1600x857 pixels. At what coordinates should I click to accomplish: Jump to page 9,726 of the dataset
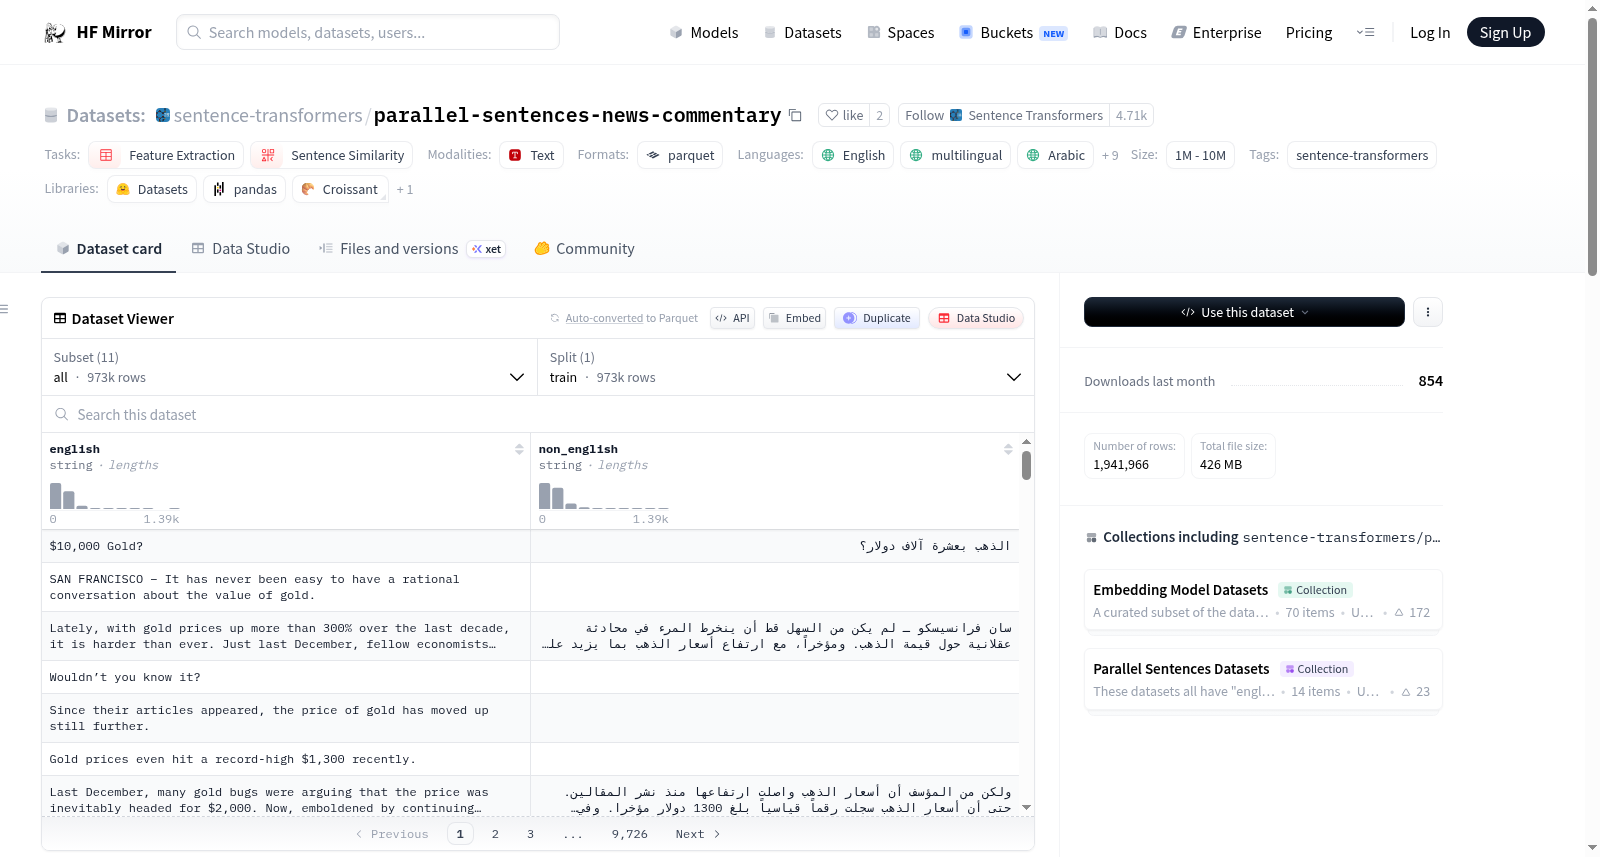[x=630, y=834]
